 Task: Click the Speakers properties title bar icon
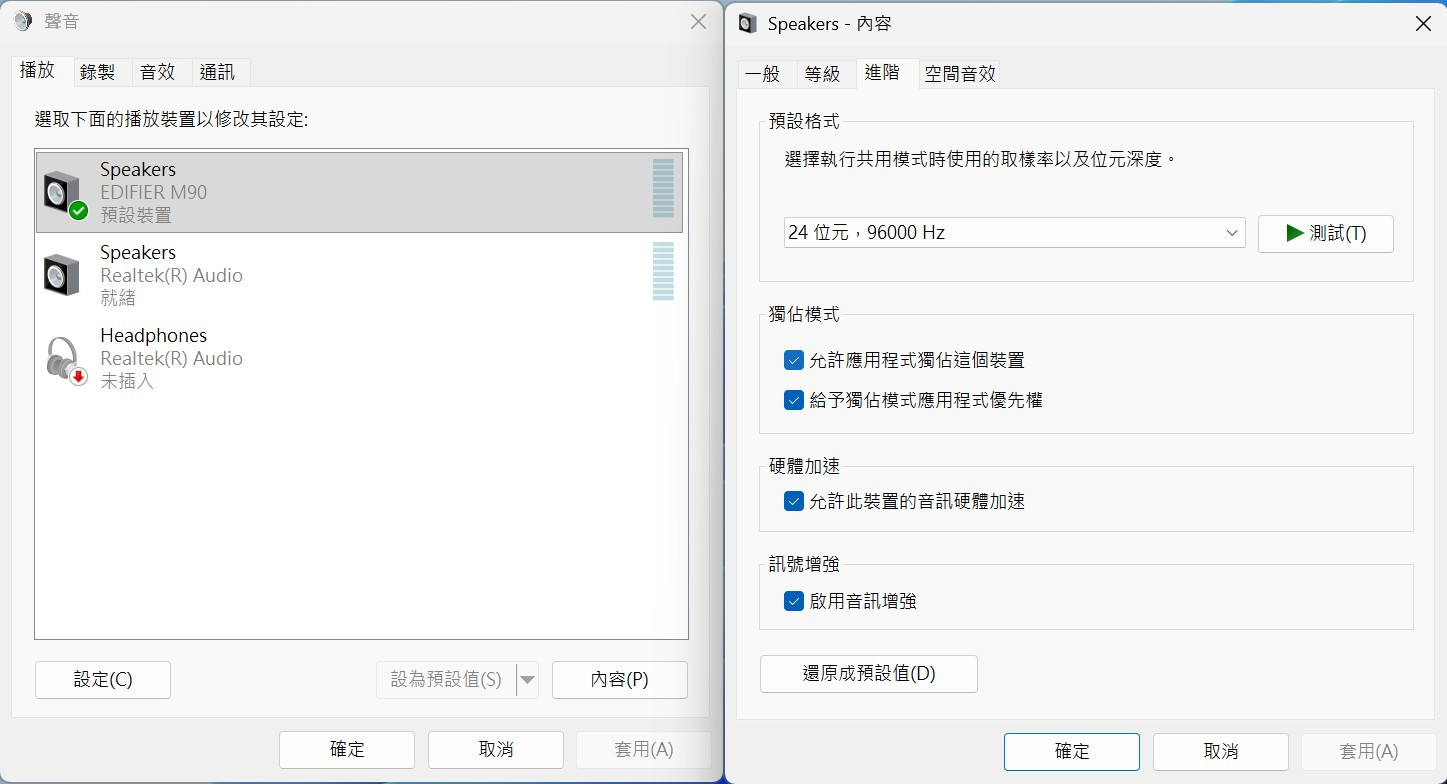tap(747, 23)
